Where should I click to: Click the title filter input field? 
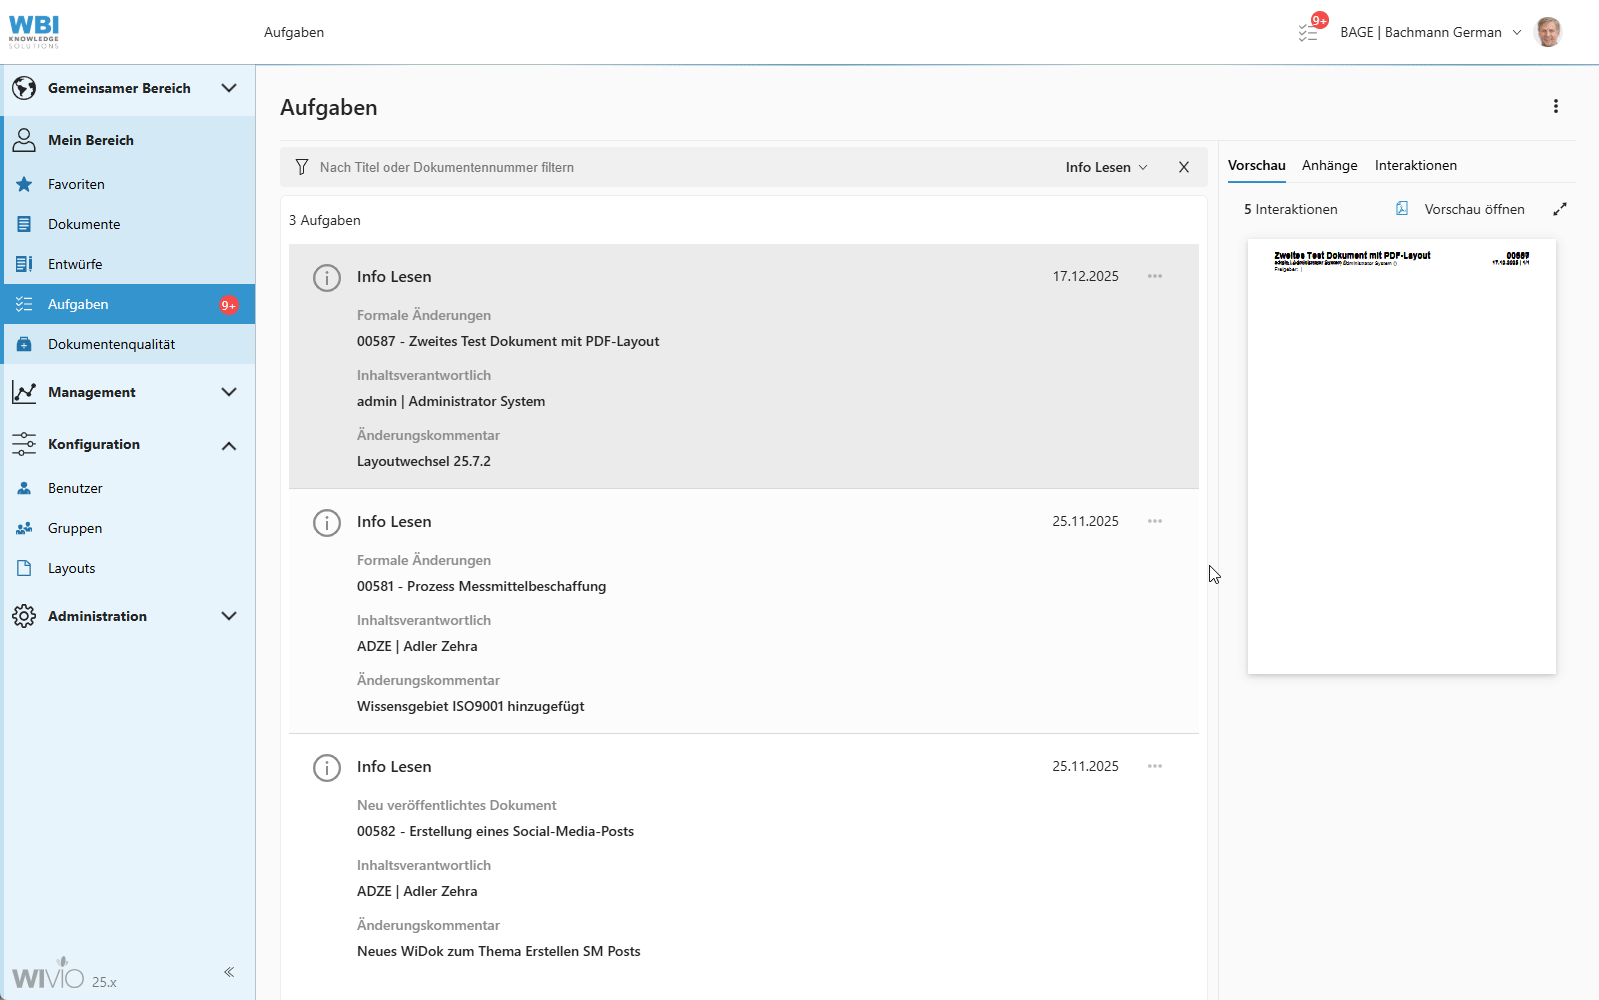(x=680, y=167)
